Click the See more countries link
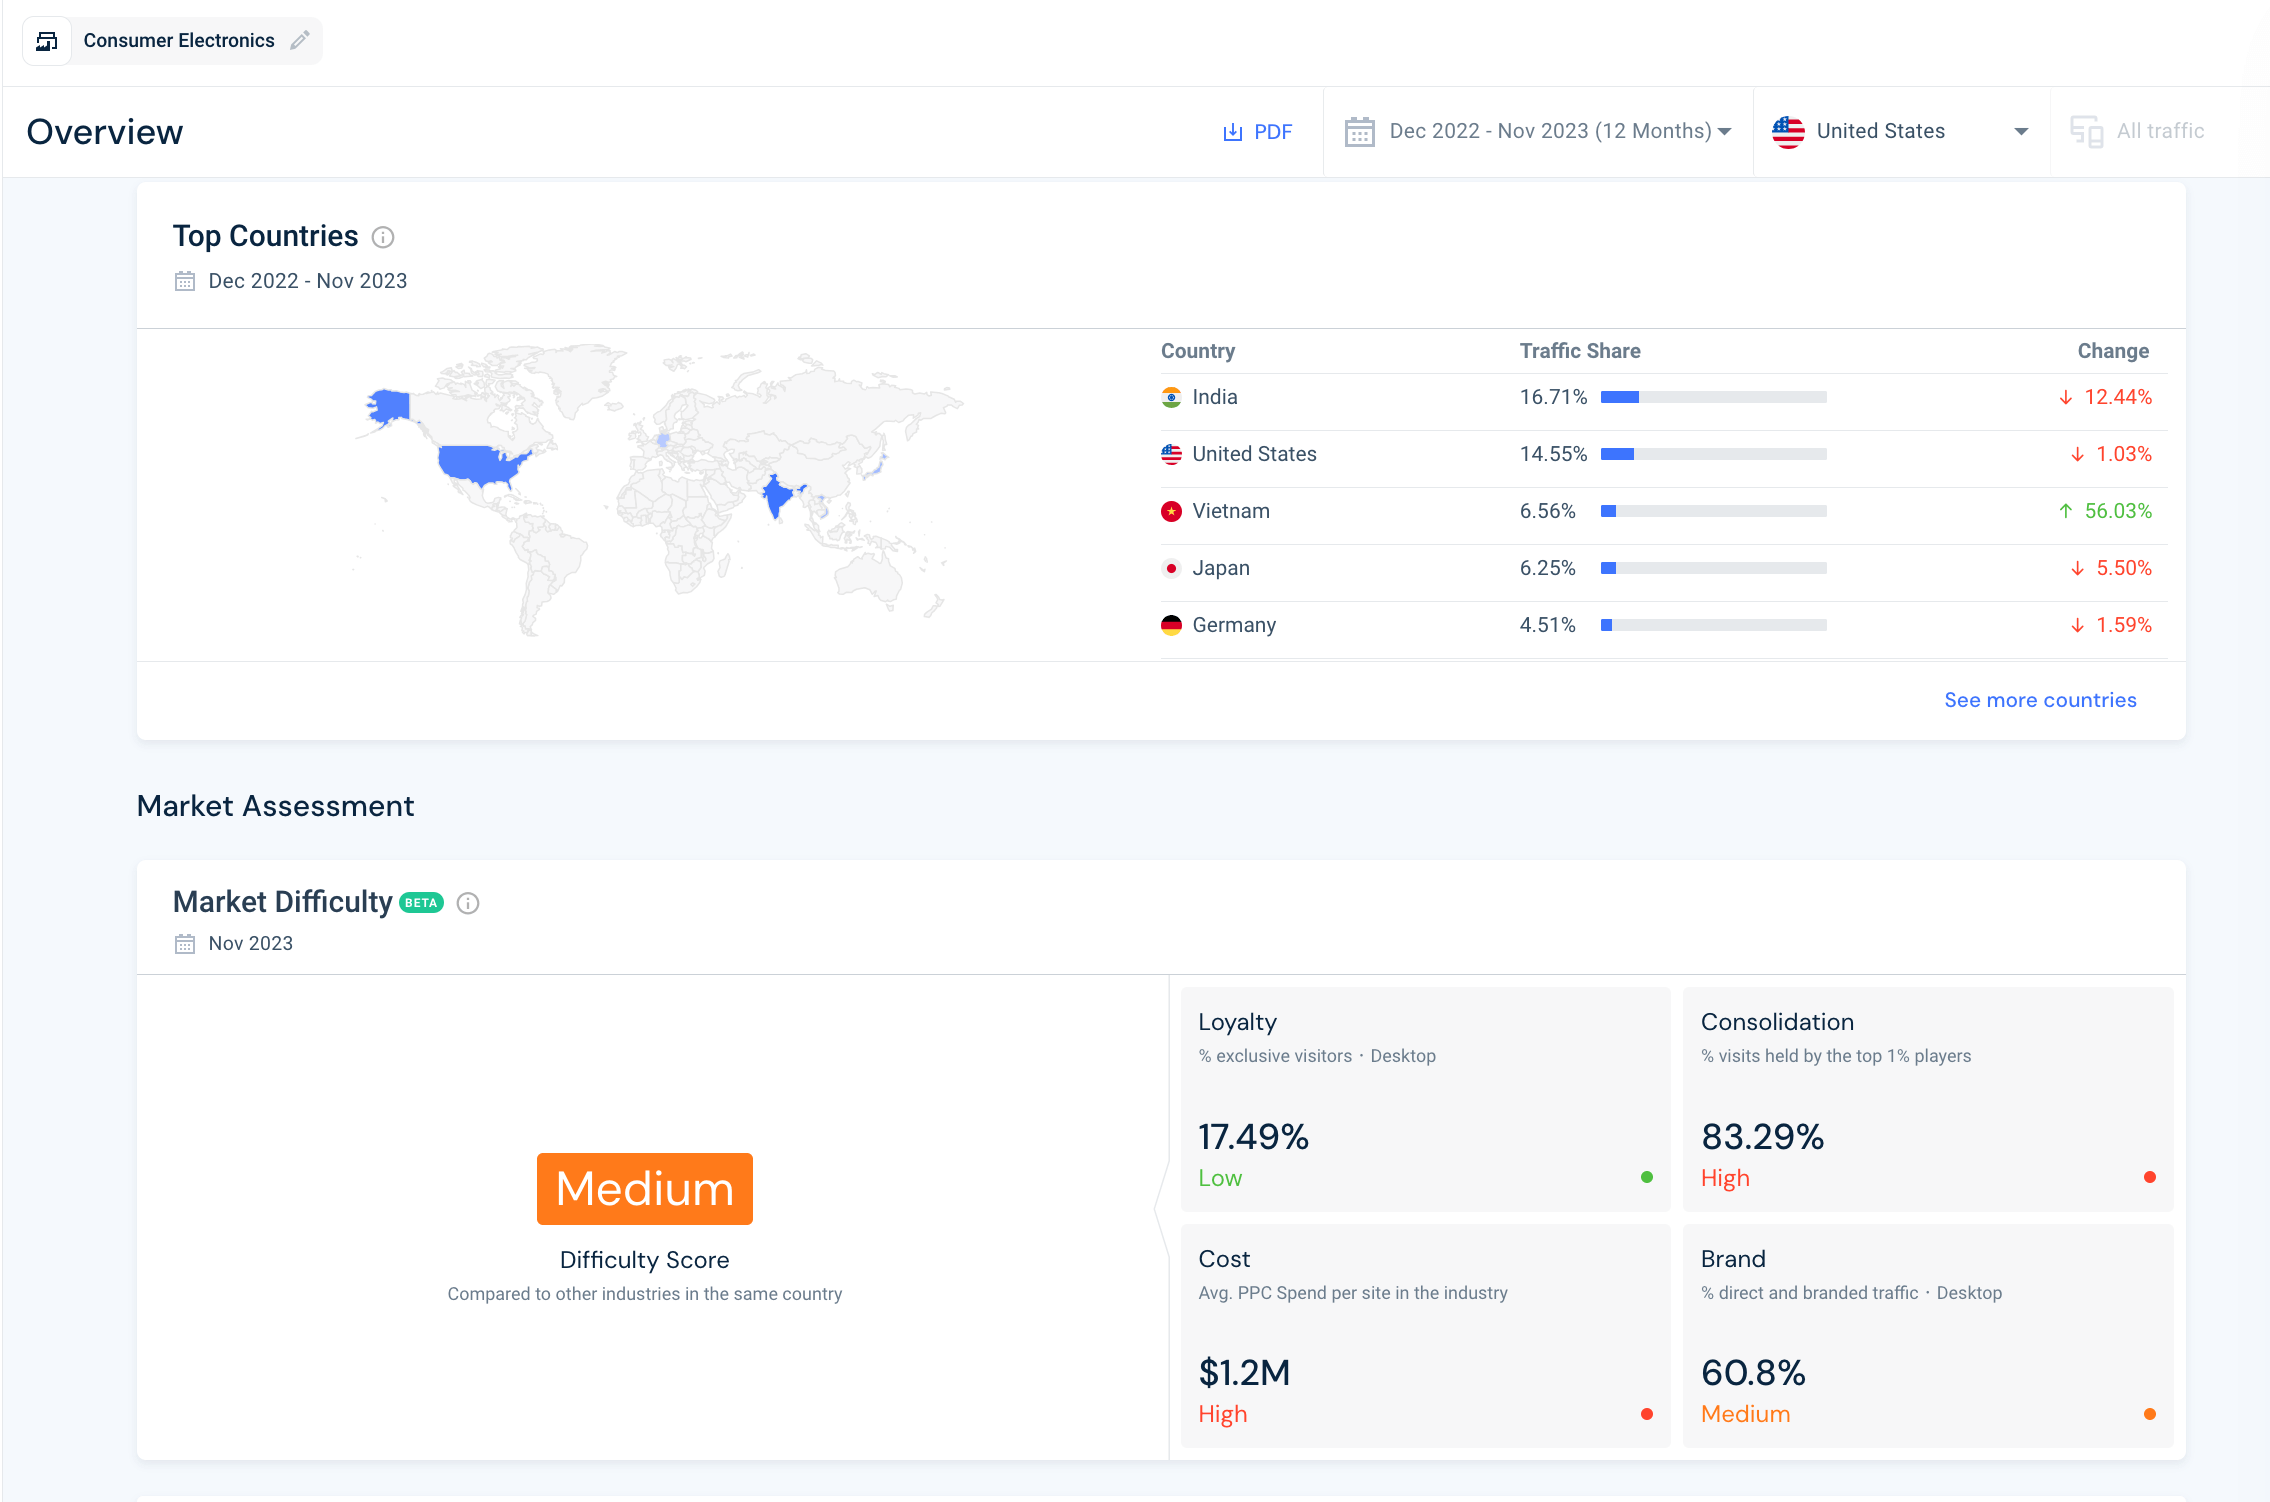 2040,700
